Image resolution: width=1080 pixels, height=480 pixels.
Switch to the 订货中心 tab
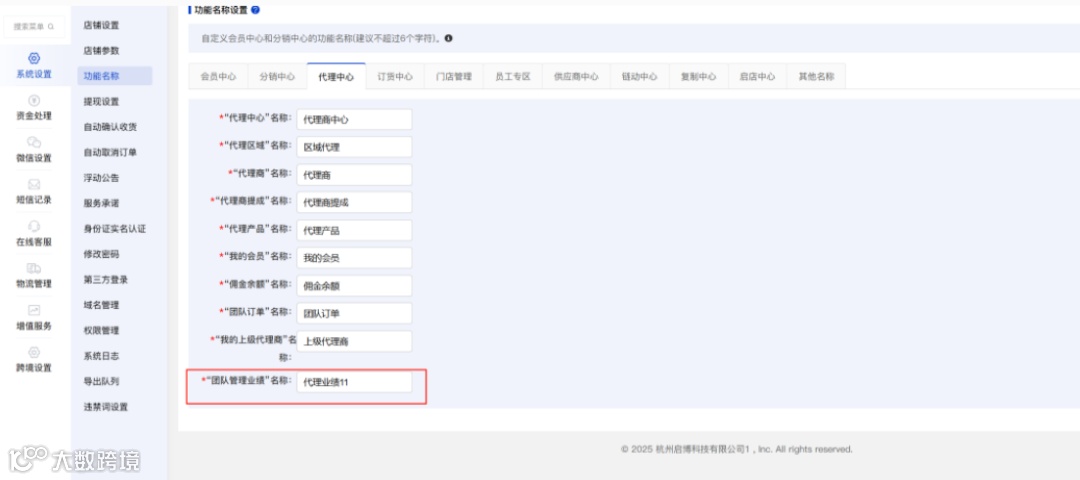395,76
